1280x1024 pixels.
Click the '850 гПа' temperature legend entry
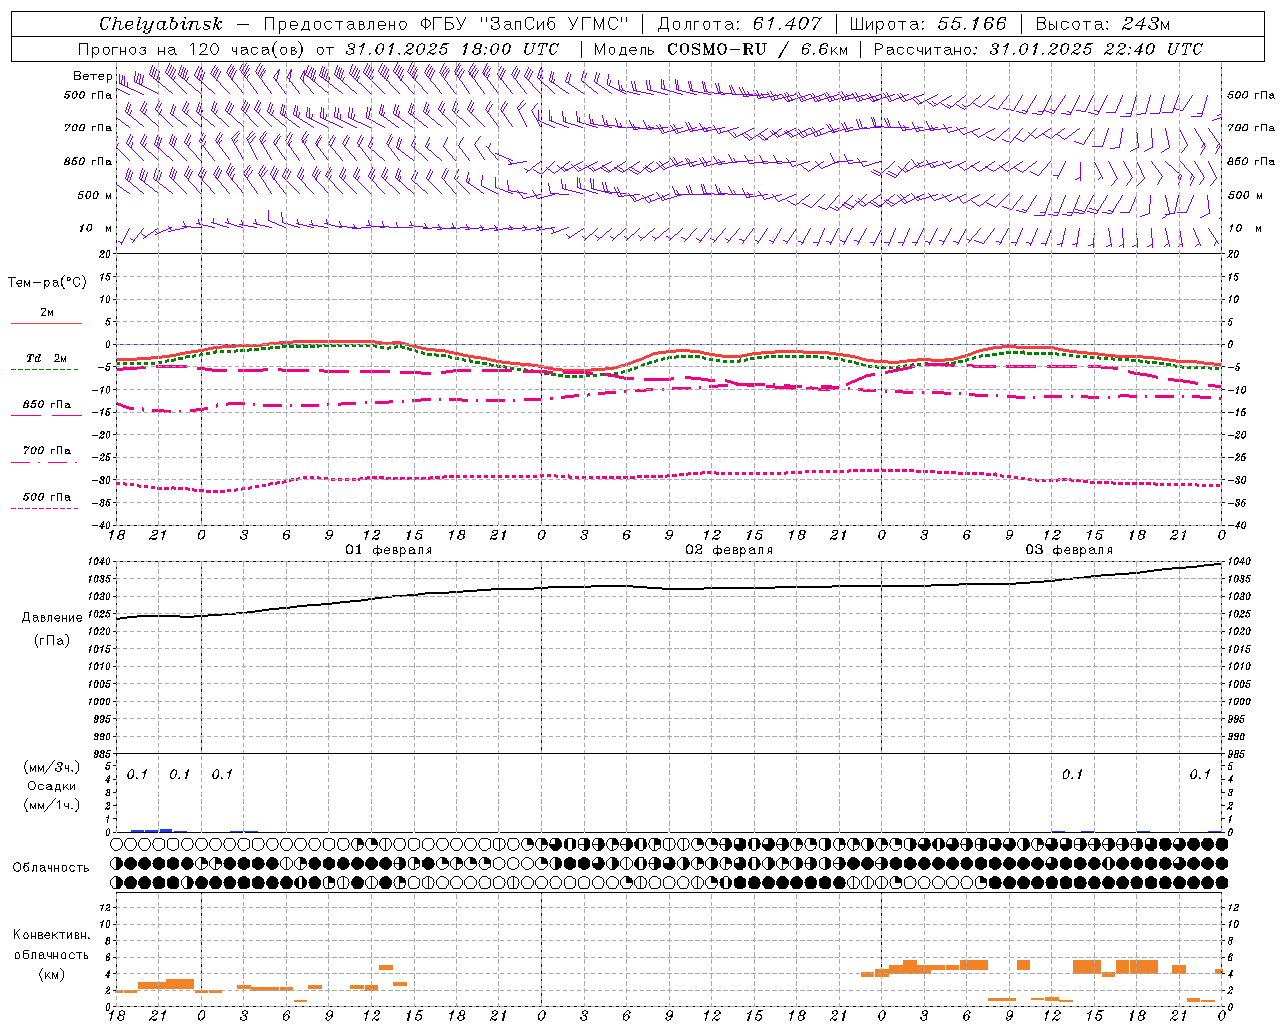tap(47, 405)
